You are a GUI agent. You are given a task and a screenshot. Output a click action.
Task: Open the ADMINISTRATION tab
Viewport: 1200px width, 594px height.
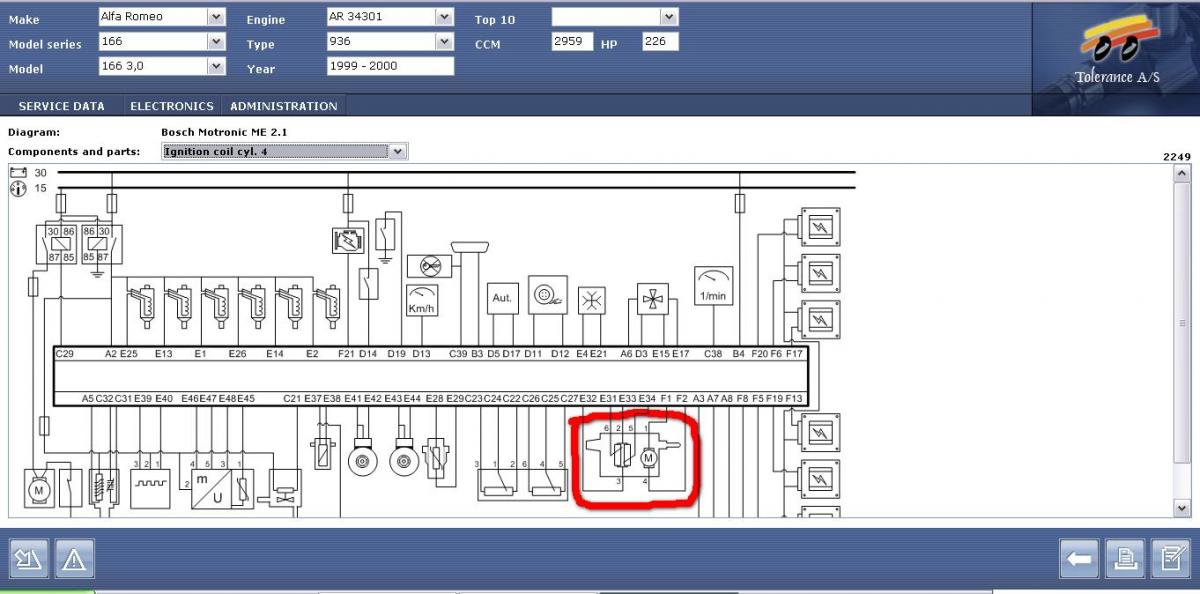tap(284, 106)
